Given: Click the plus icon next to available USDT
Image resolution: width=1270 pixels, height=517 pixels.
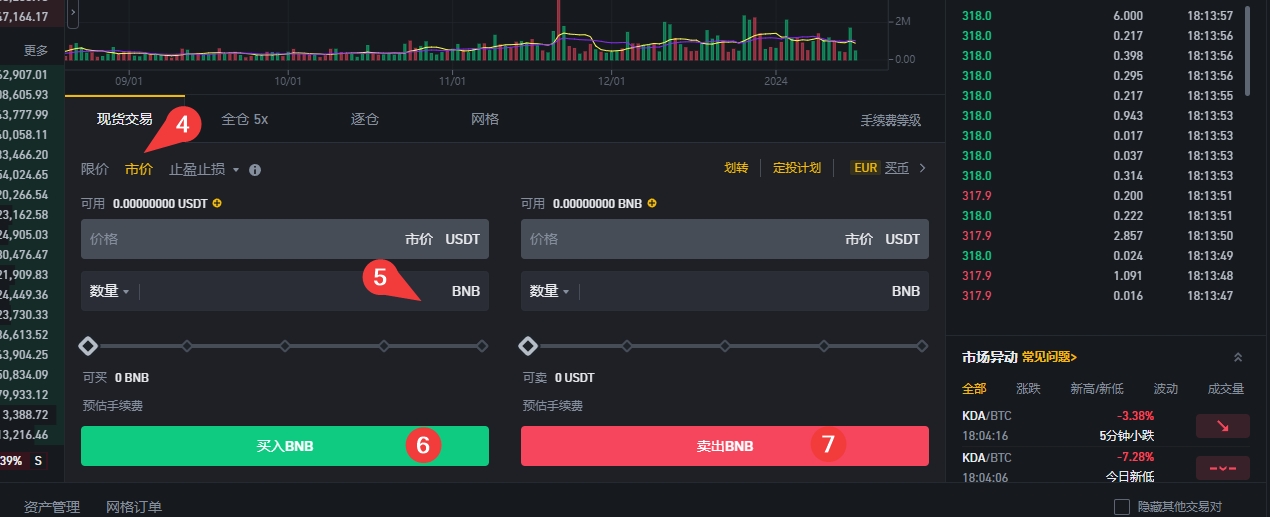Looking at the screenshot, I should [217, 203].
